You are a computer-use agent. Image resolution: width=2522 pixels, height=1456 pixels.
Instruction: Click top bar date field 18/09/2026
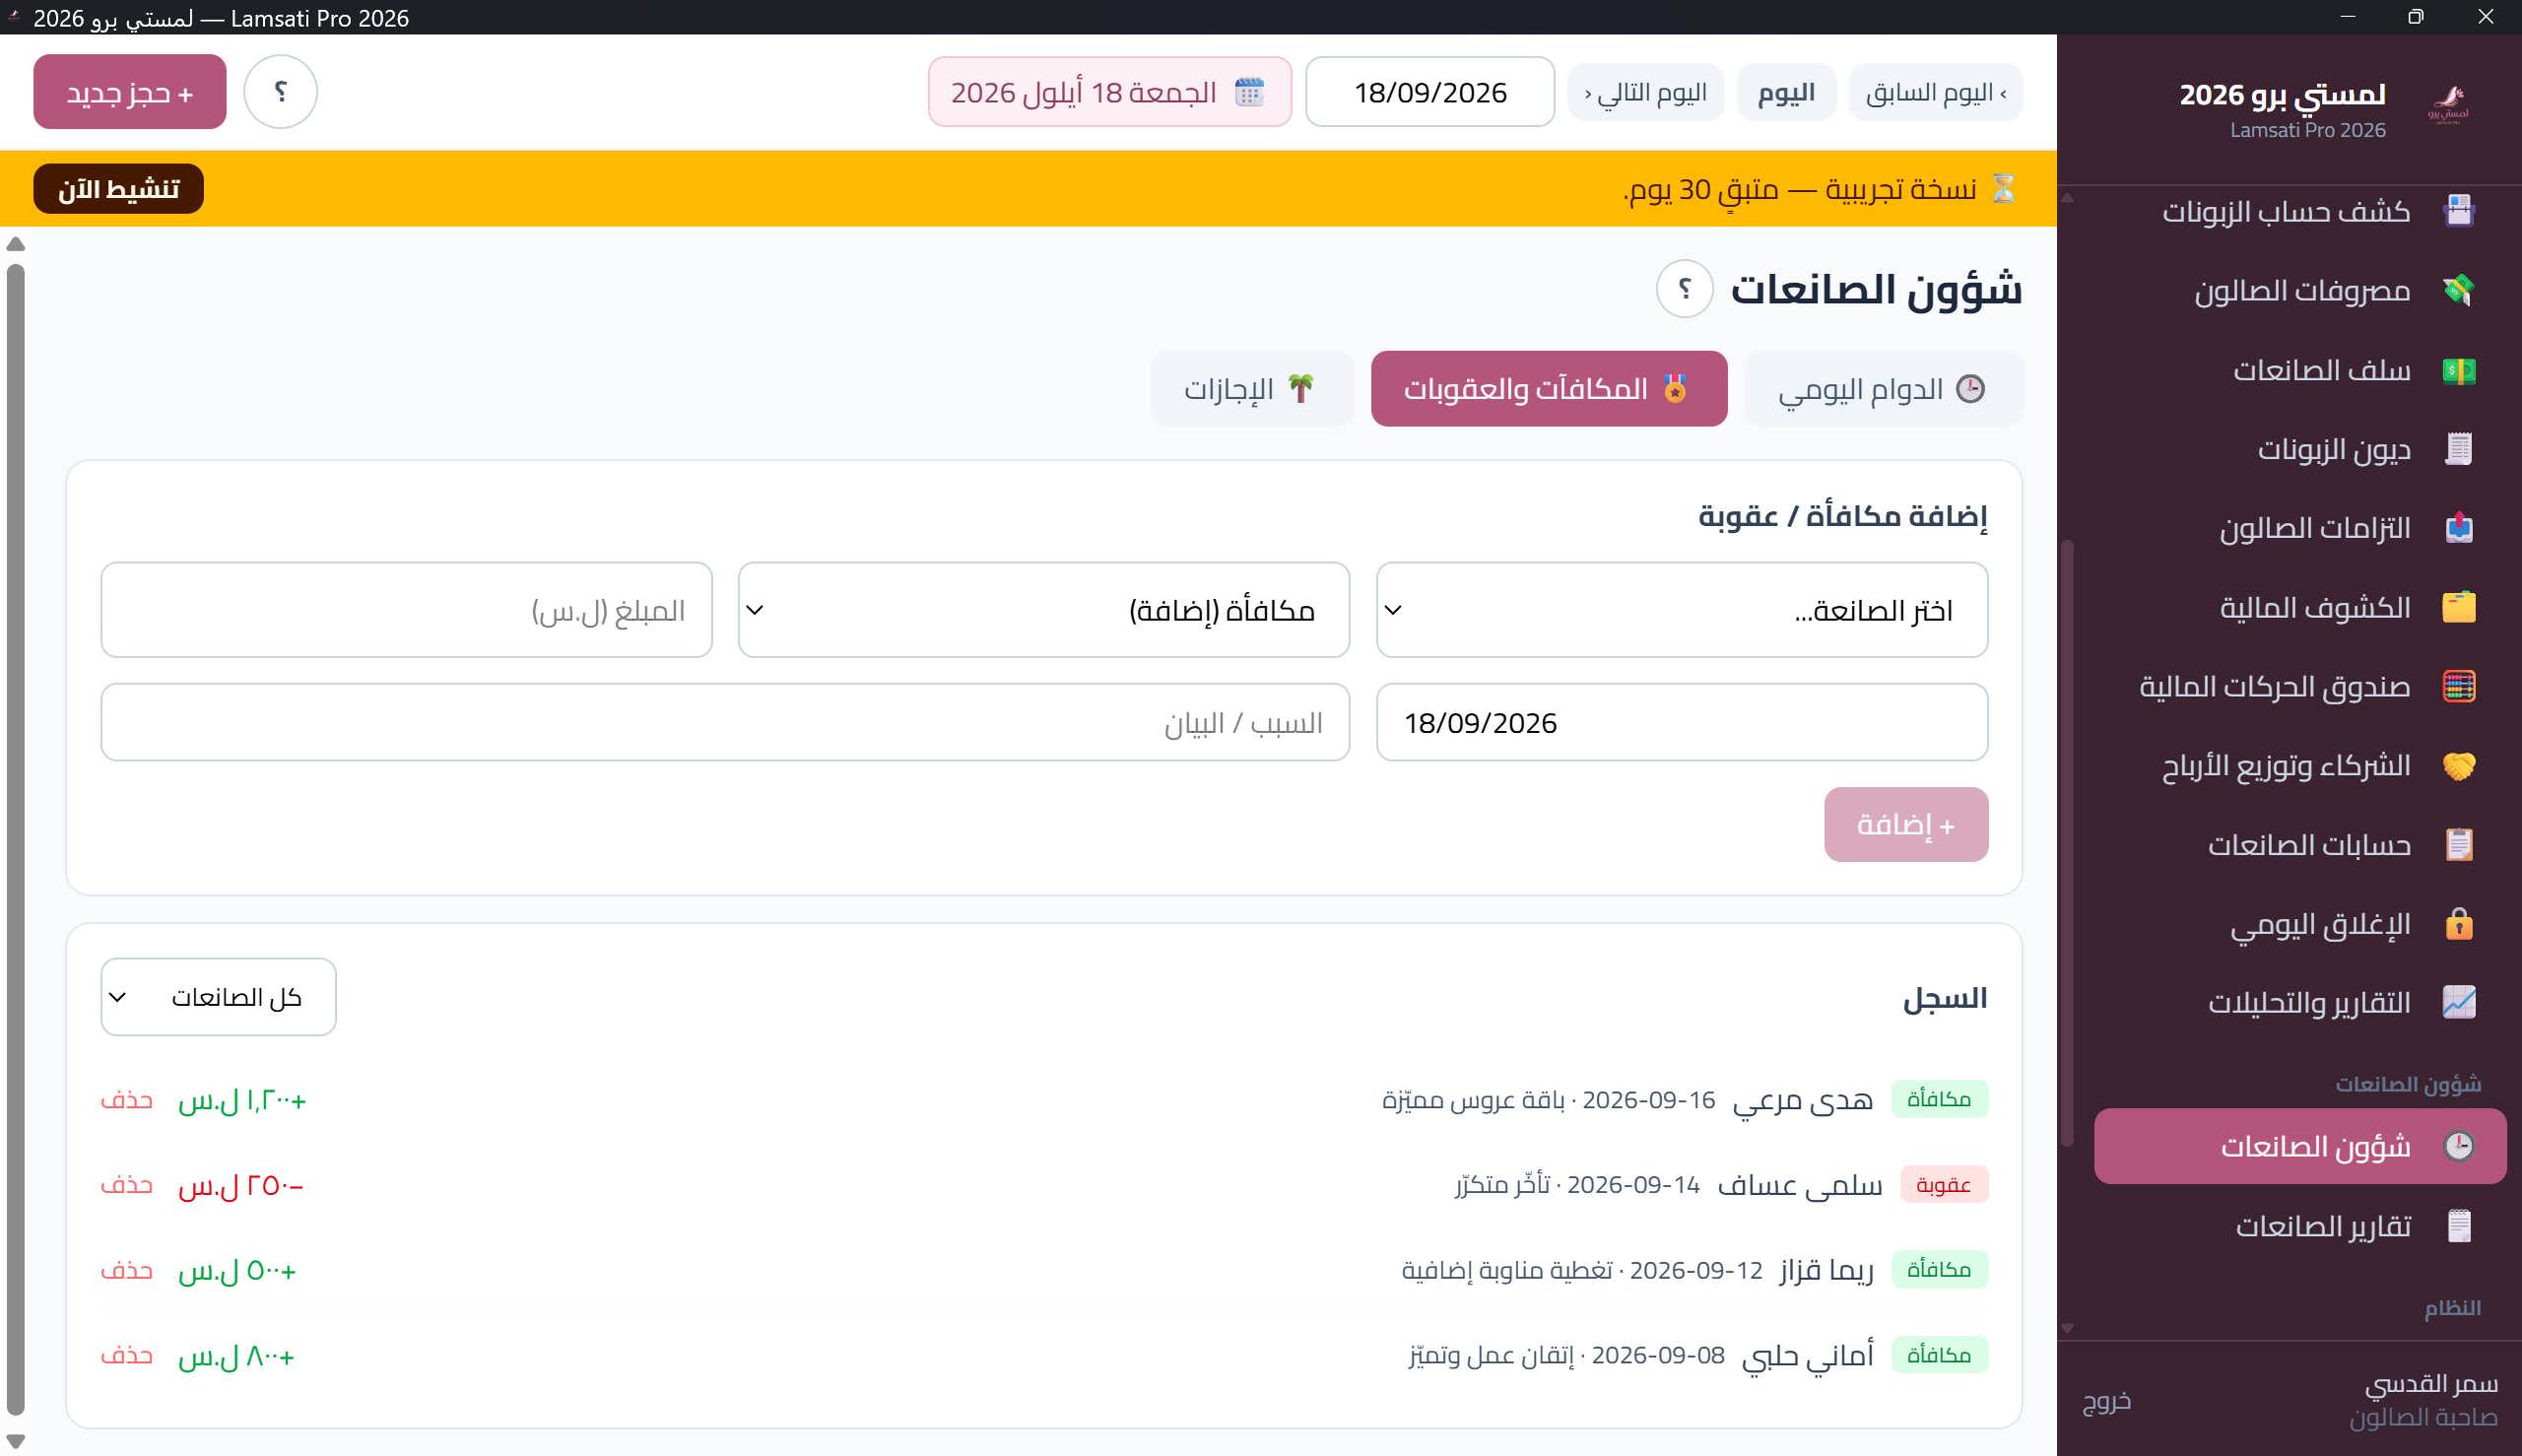click(x=1429, y=92)
